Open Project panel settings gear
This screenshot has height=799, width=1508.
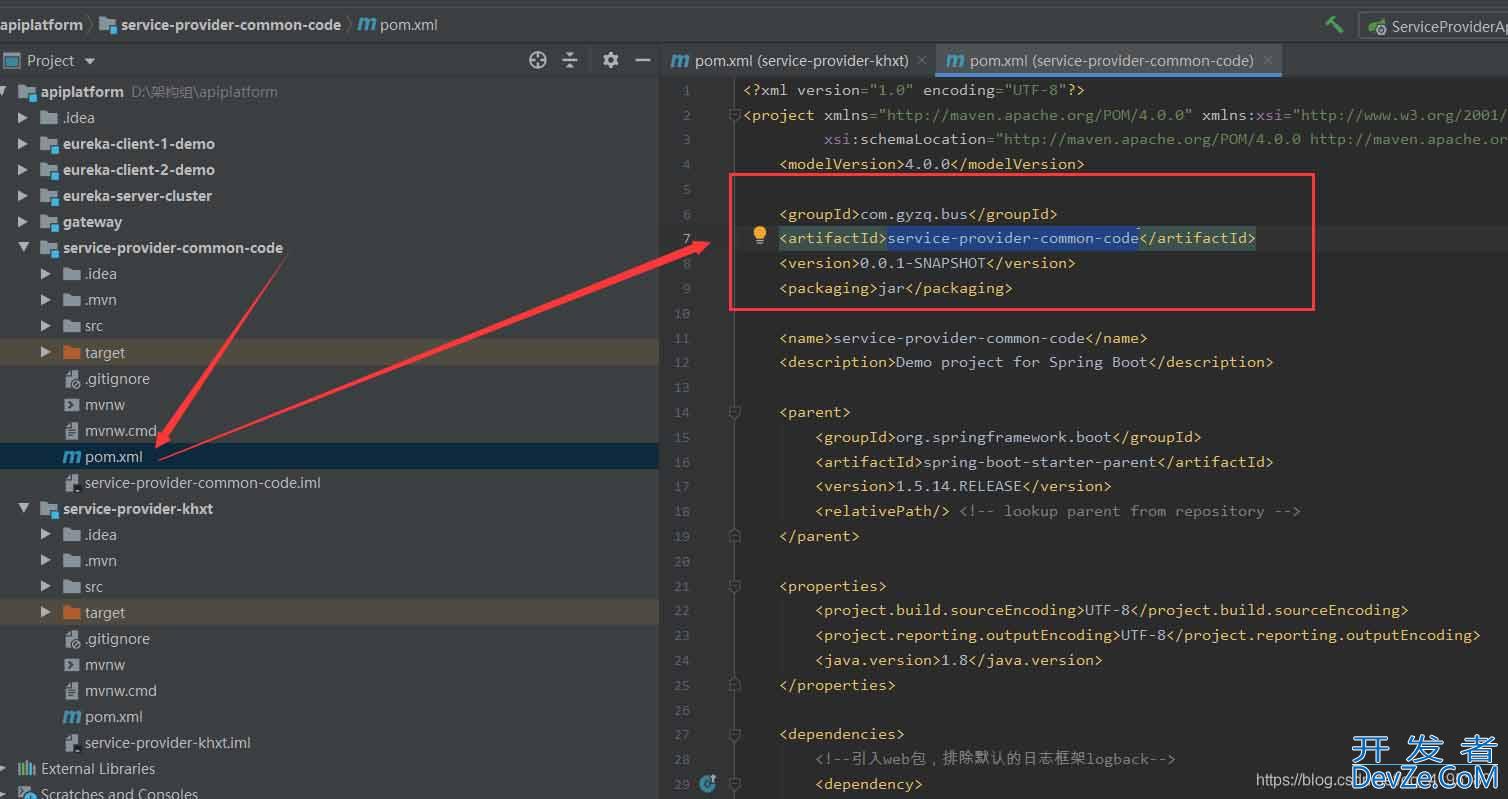point(610,61)
